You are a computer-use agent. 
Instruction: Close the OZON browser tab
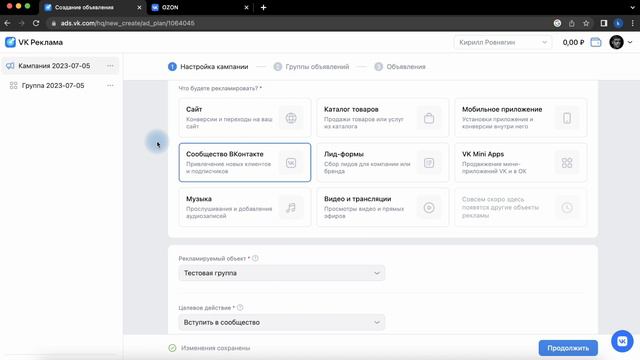pyautogui.click(x=246, y=7)
